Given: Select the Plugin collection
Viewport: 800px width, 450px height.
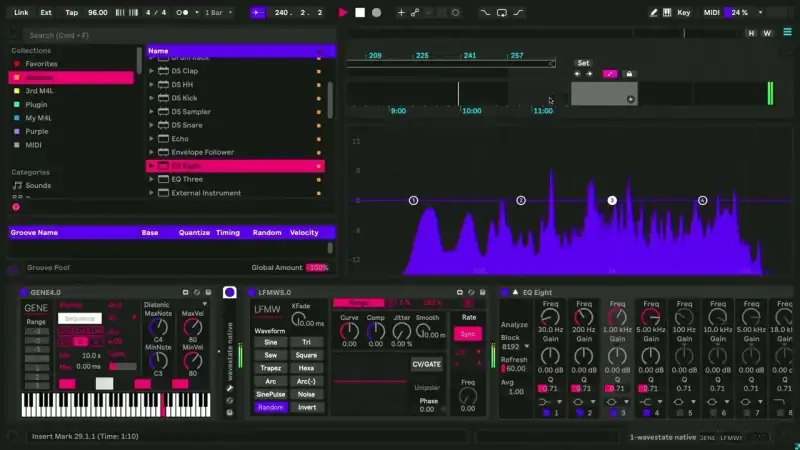Looking at the screenshot, I should [36, 105].
